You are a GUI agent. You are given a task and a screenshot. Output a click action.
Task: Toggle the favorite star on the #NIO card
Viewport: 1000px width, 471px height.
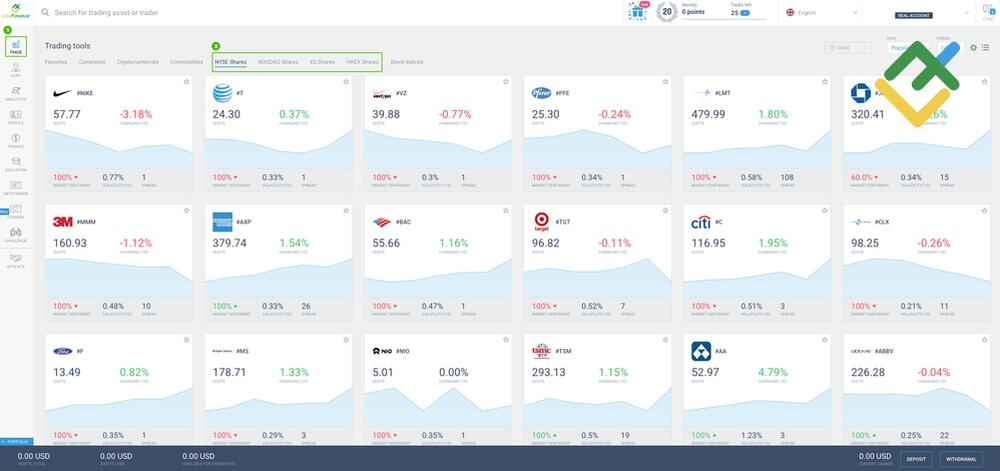tap(506, 340)
